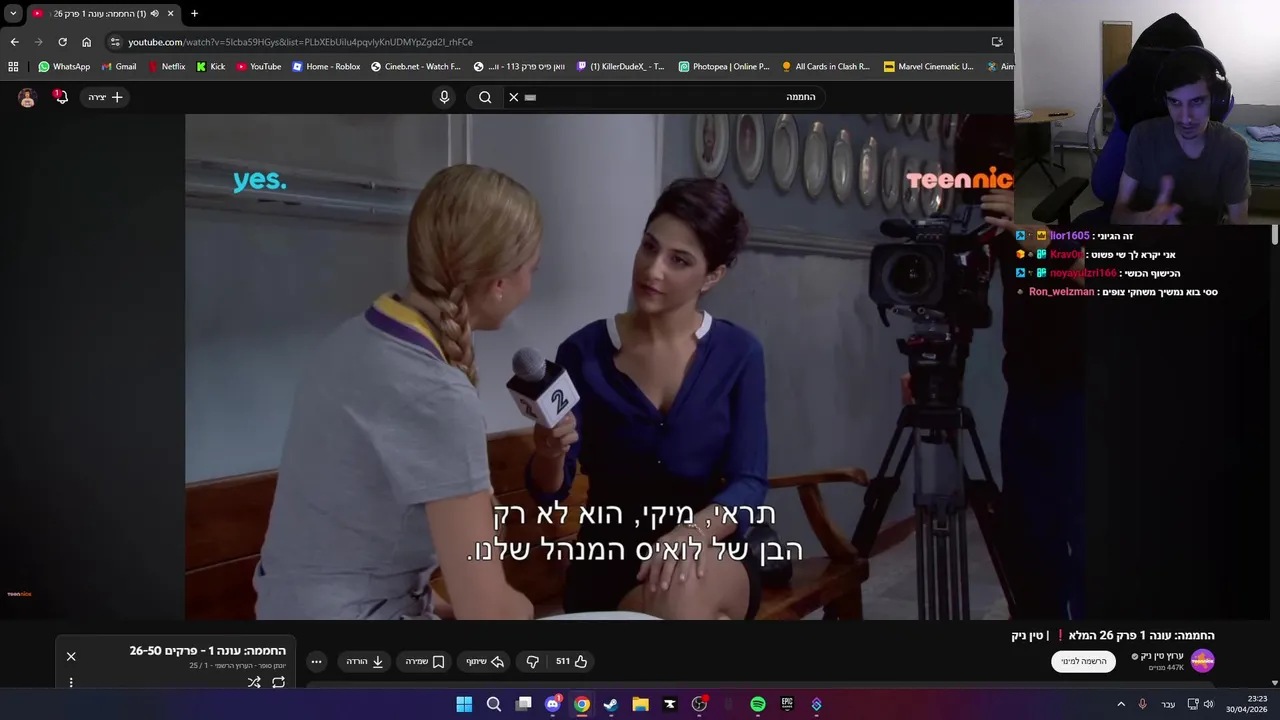Open the YouTube account avatar menu
This screenshot has width=1280, height=720.
pos(27,97)
